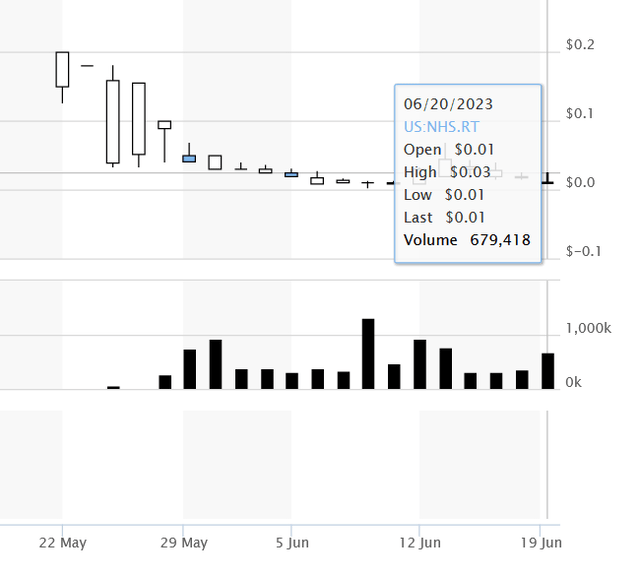The width and height of the screenshot is (640, 577).
Task: Select the blue candlestick near 5 Jun
Action: tap(291, 174)
